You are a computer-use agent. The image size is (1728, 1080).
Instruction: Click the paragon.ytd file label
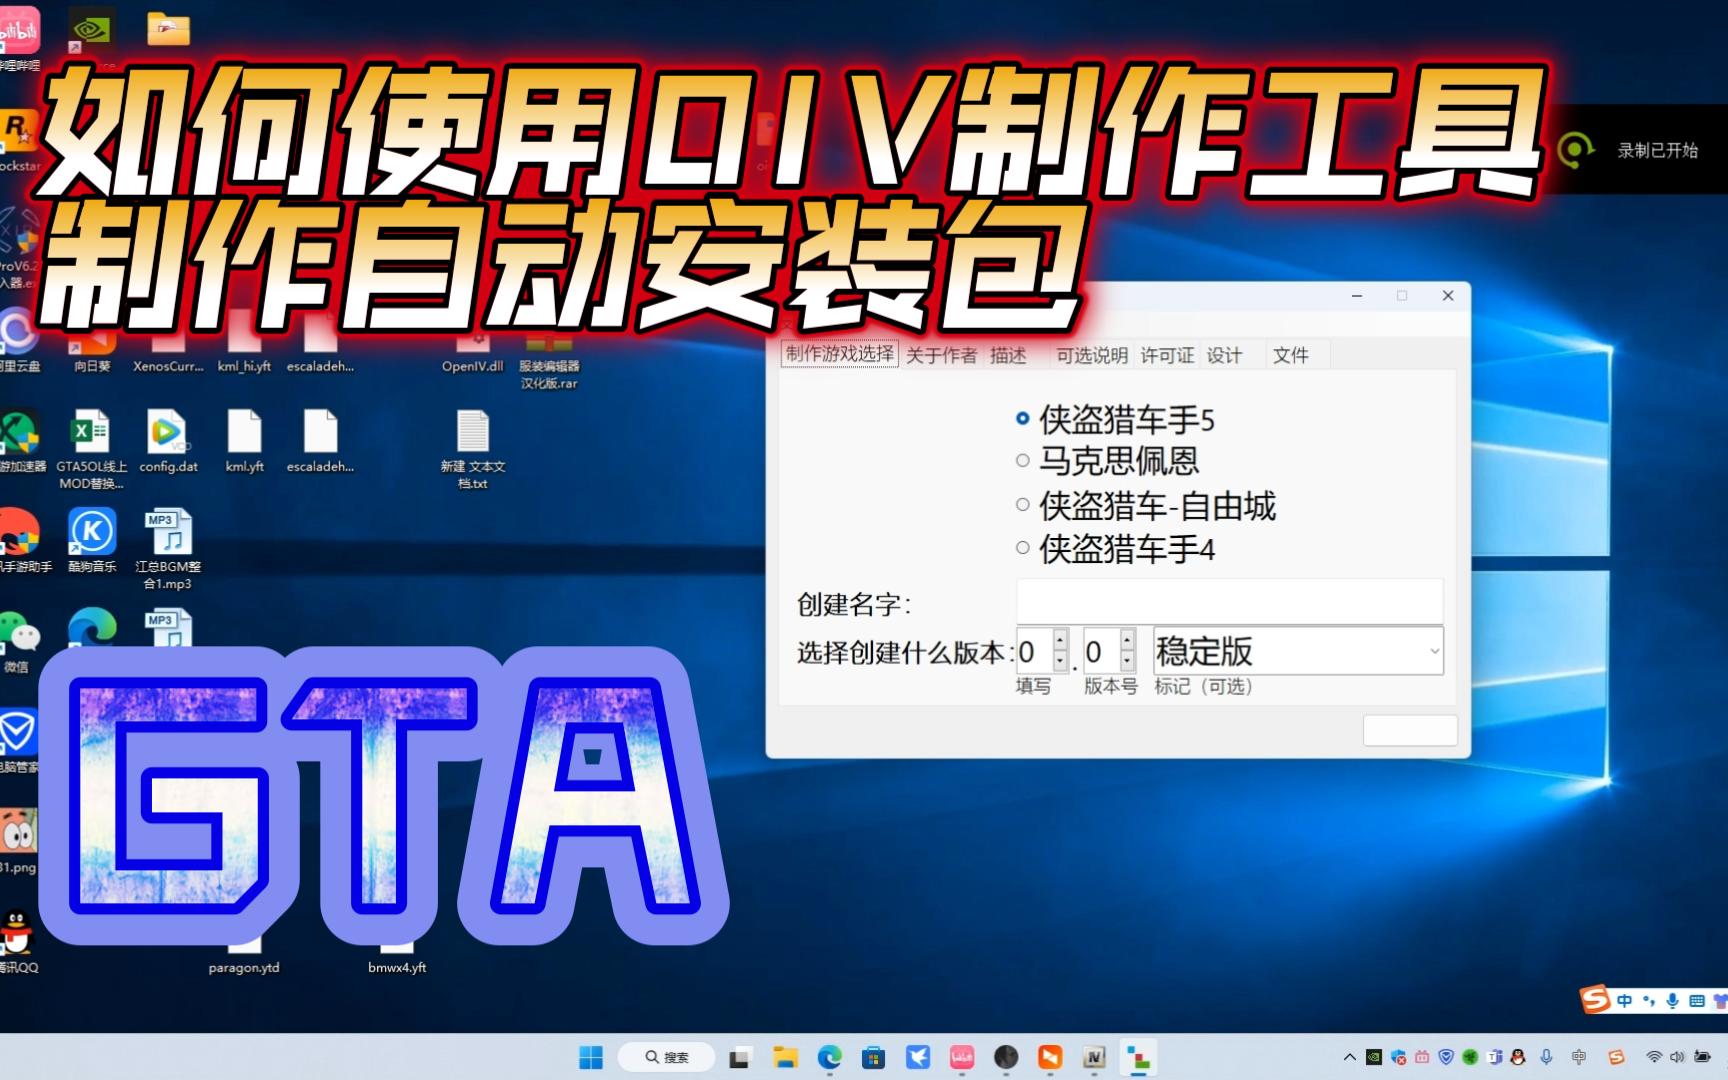244,967
